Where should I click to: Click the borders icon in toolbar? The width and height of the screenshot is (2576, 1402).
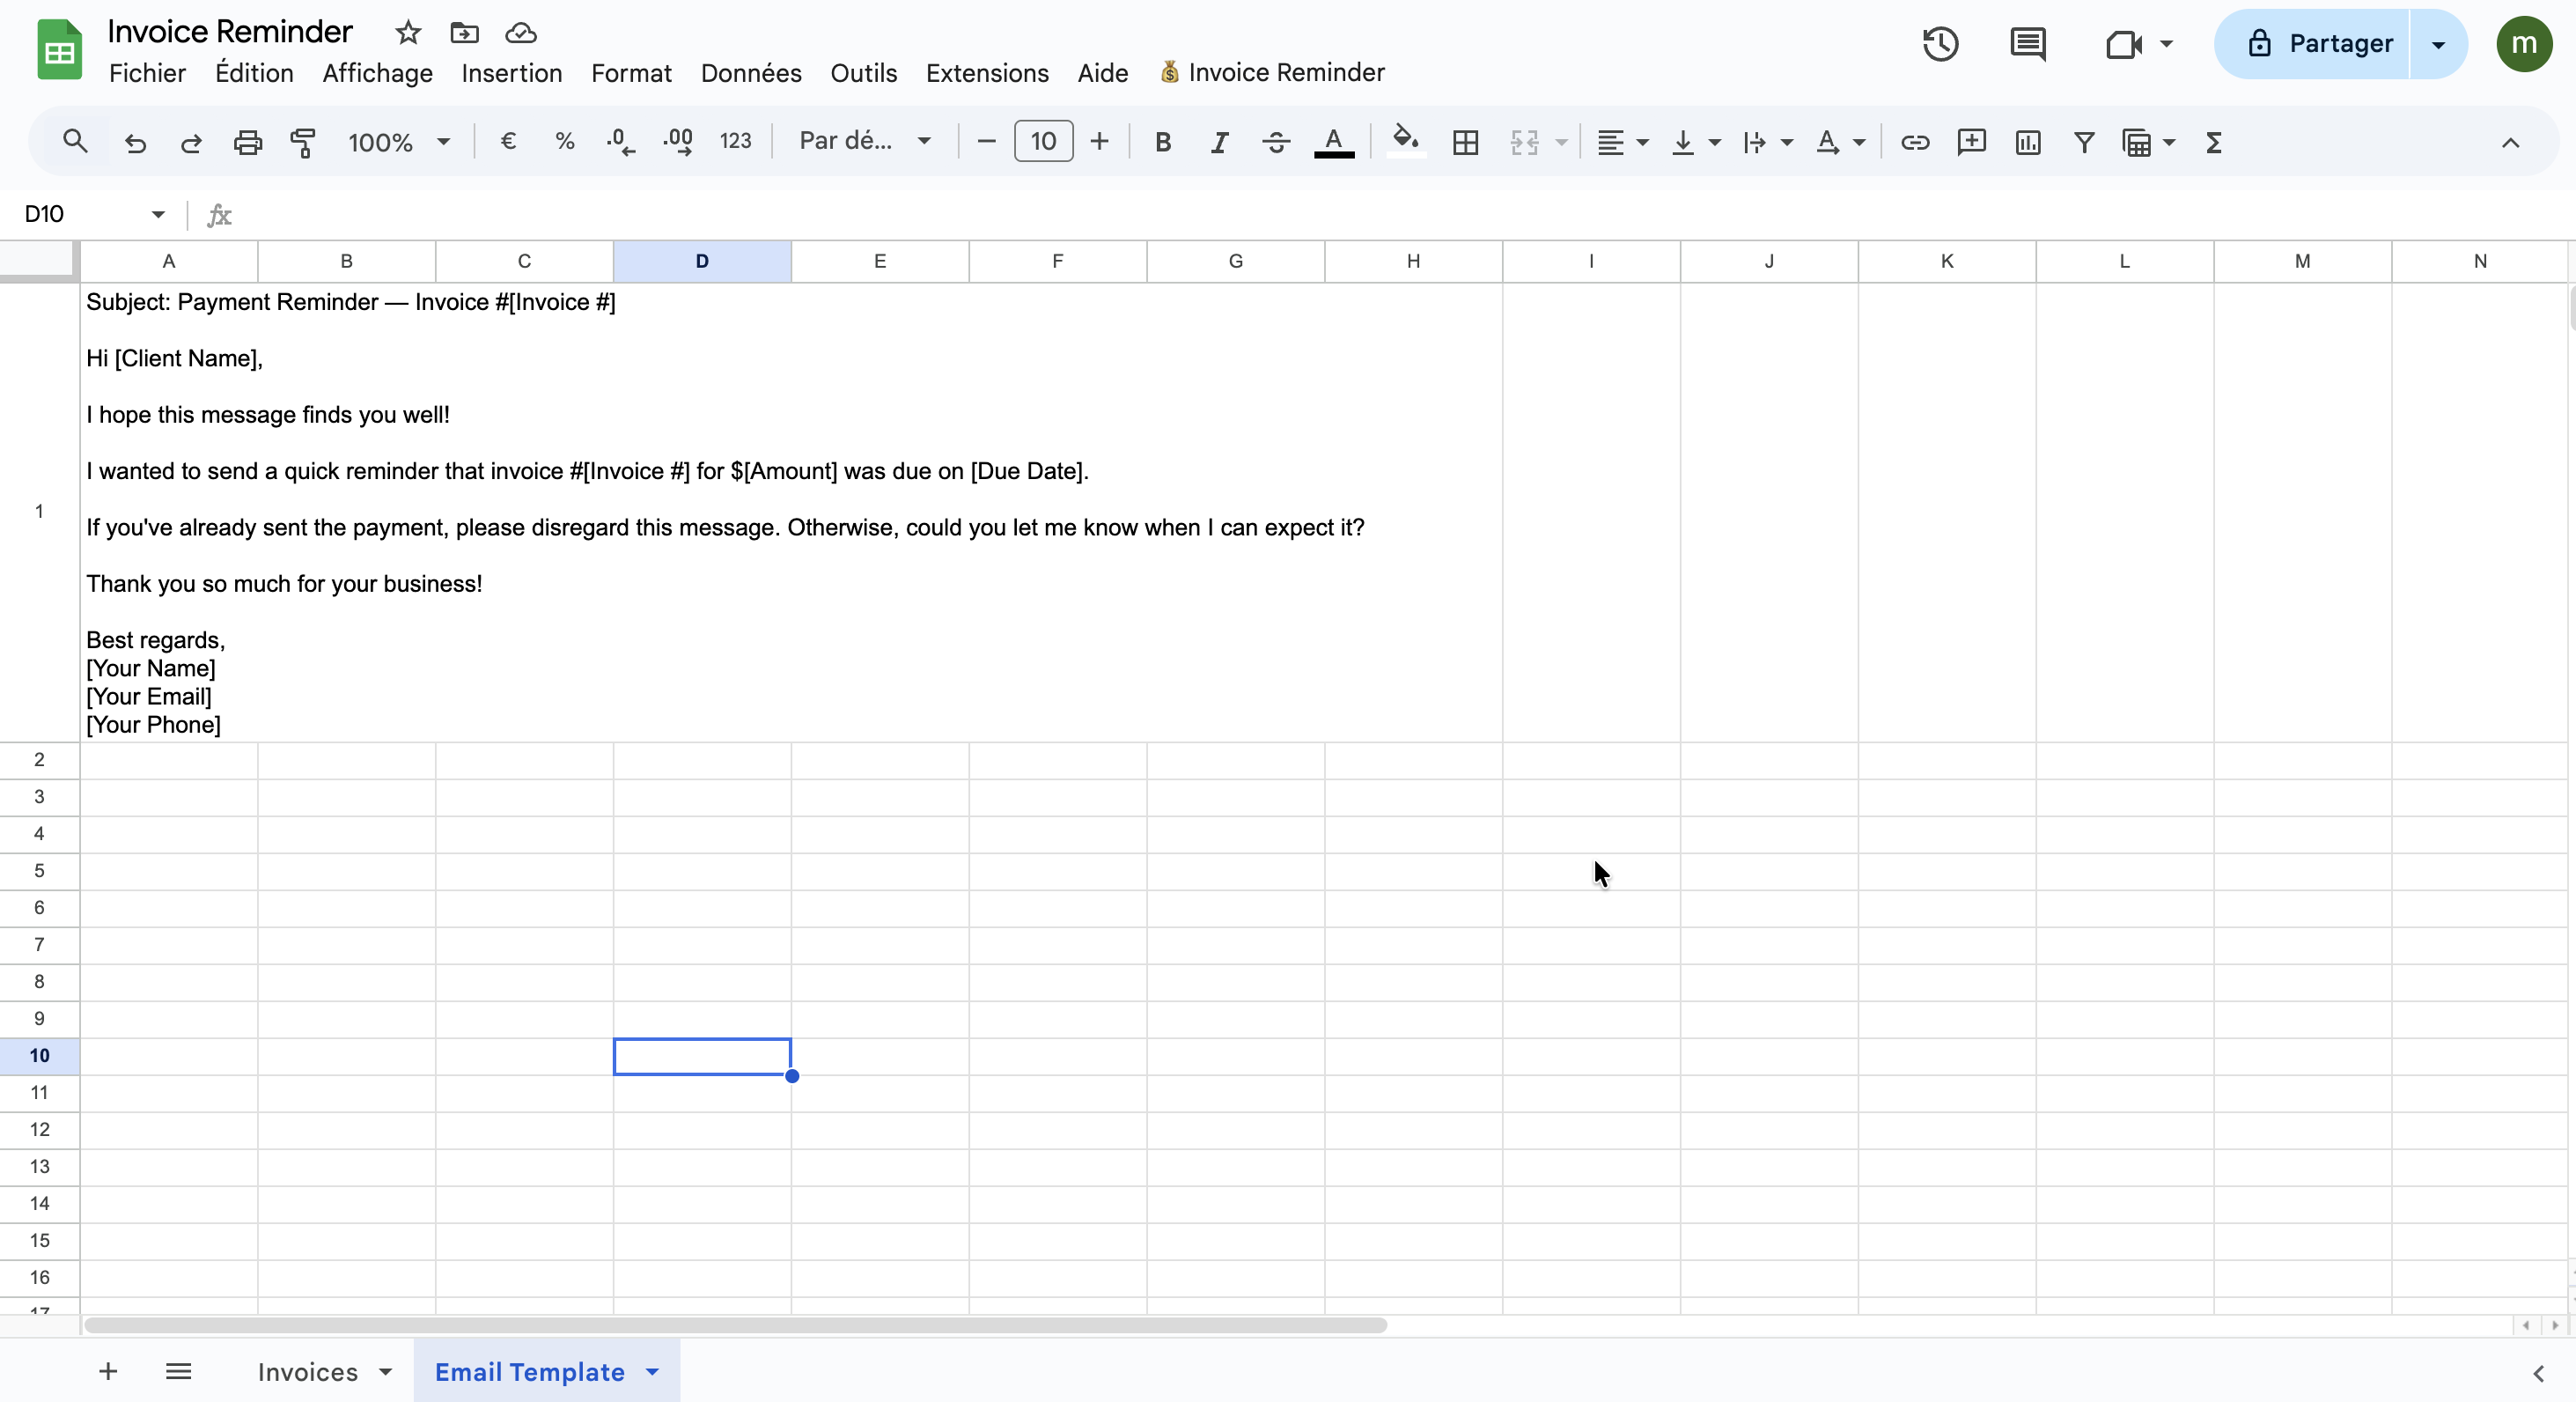[1465, 143]
